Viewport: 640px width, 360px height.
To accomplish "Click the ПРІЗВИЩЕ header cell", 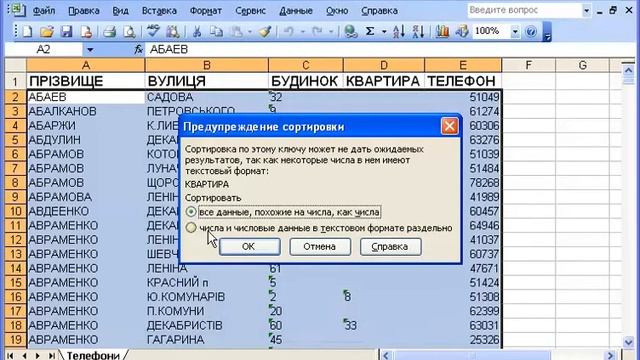I will 86,81.
